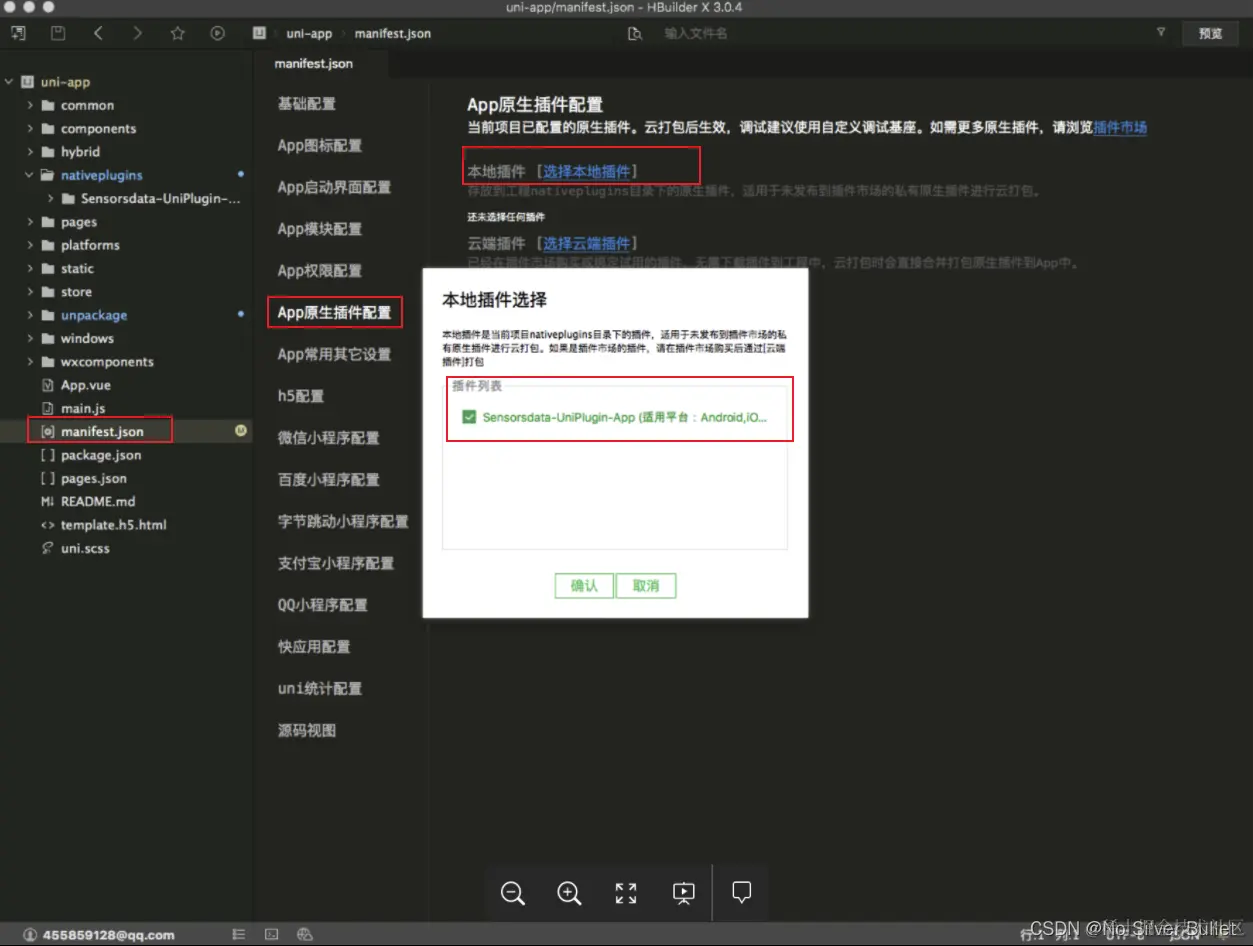Zoom in using the magnifier plus icon
Viewport: 1253px width, 946px height.
(x=568, y=893)
